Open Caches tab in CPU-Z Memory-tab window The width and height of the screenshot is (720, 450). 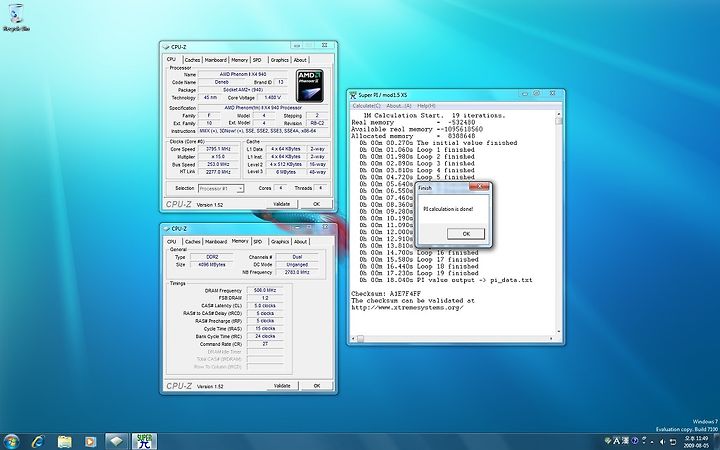pyautogui.click(x=193, y=242)
